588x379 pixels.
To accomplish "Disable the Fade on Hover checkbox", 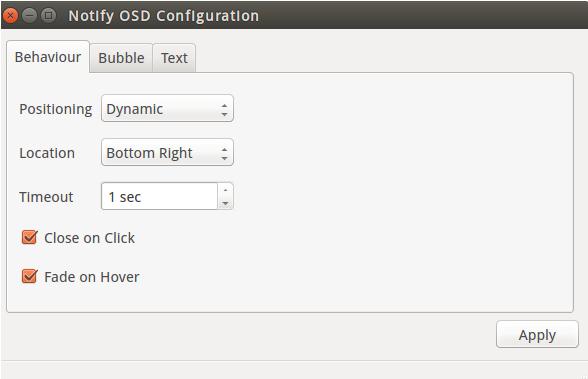I will click(x=29, y=276).
